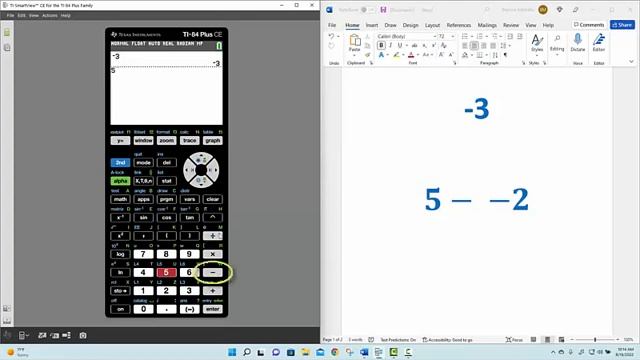Toggle center alignment in Word
640x360 pixels.
coord(474,46)
